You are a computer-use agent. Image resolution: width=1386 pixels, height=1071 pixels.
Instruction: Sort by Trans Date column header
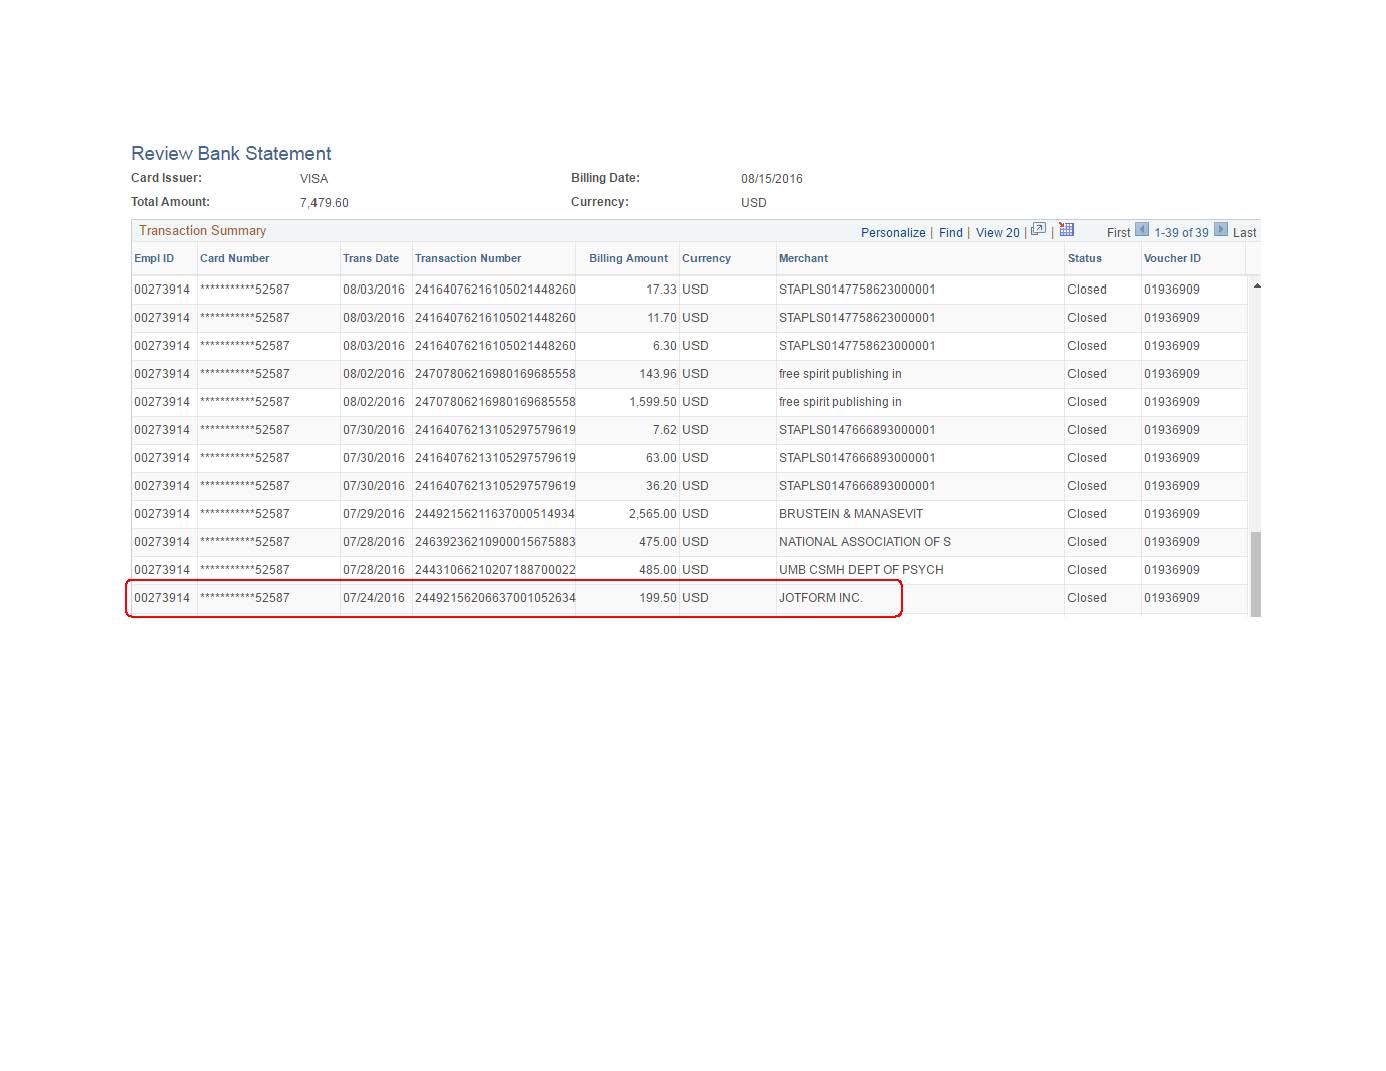tap(371, 258)
